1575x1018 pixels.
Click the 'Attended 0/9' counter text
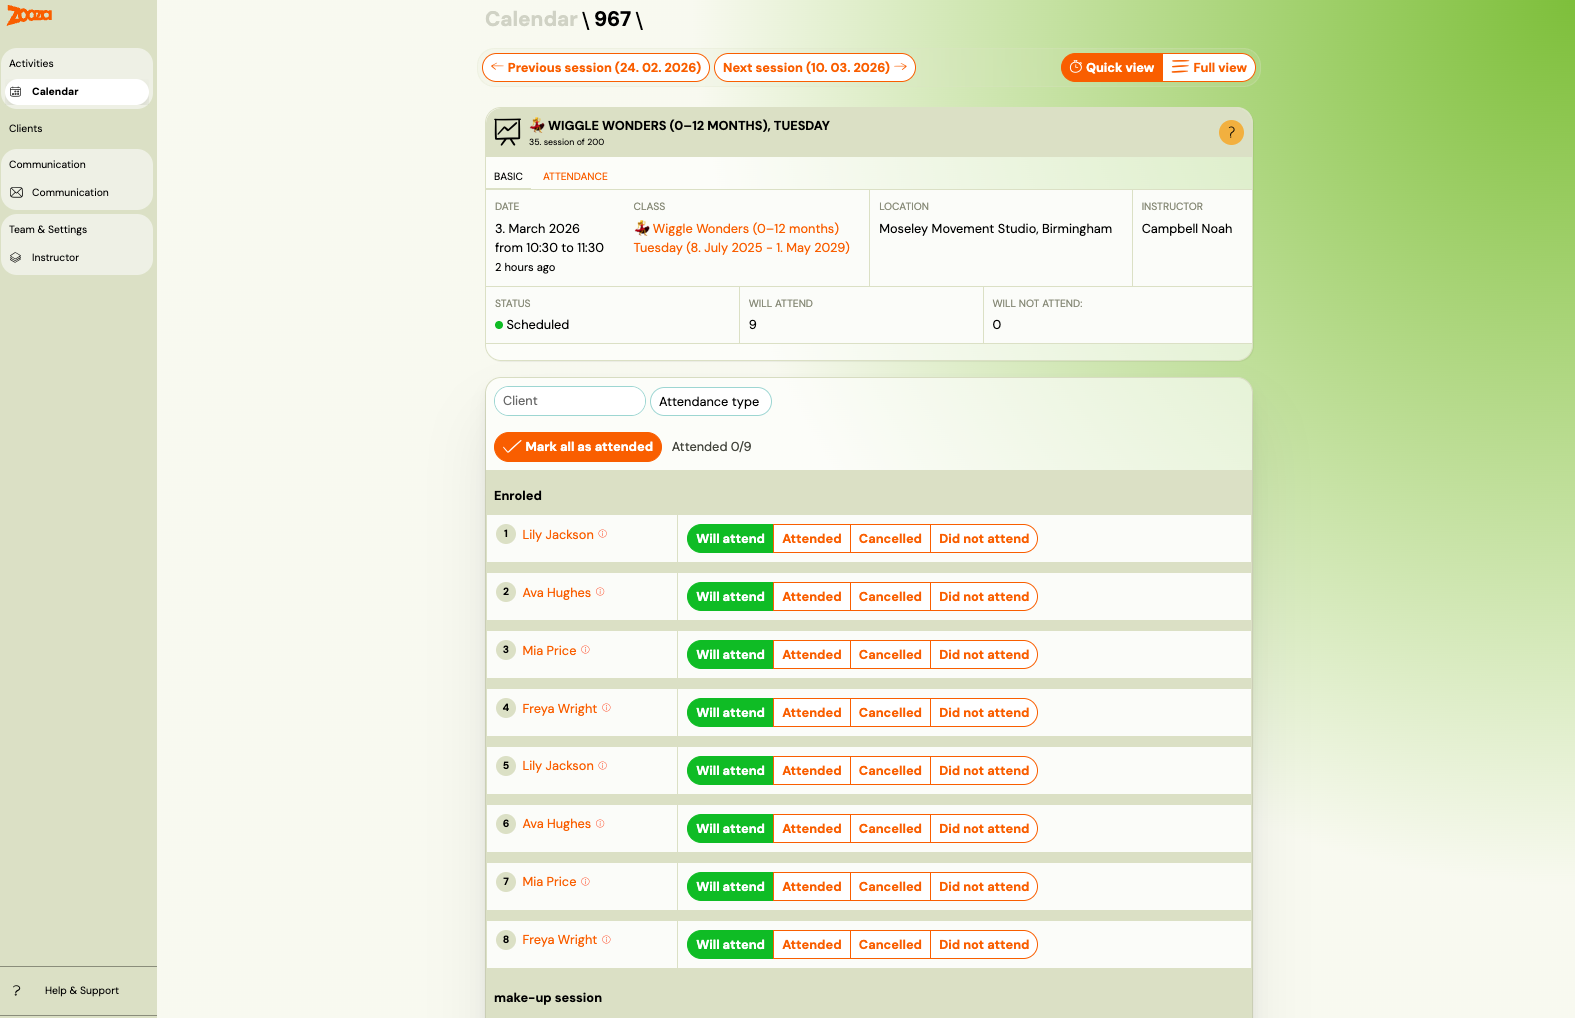[711, 447]
